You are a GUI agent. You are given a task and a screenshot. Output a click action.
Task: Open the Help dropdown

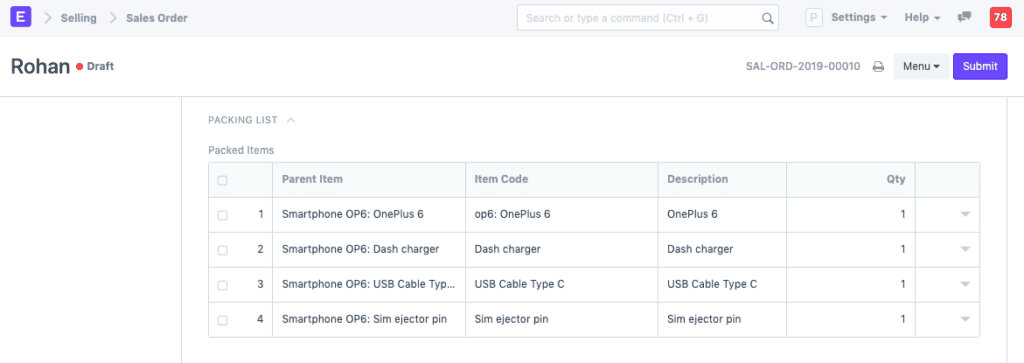[x=922, y=18]
